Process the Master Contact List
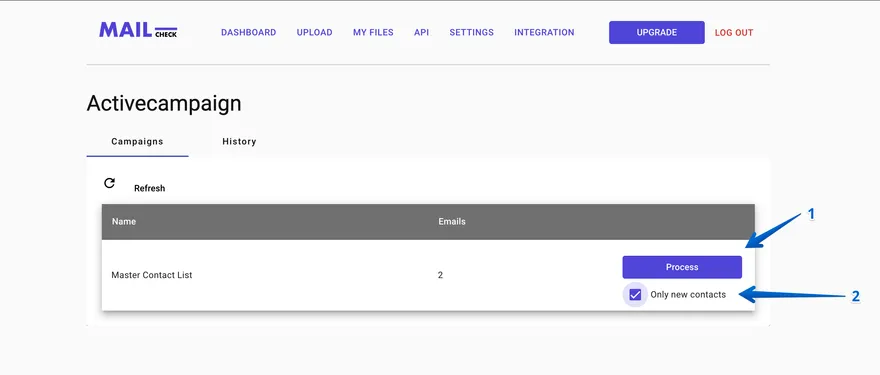The image size is (880, 375). 682,267
